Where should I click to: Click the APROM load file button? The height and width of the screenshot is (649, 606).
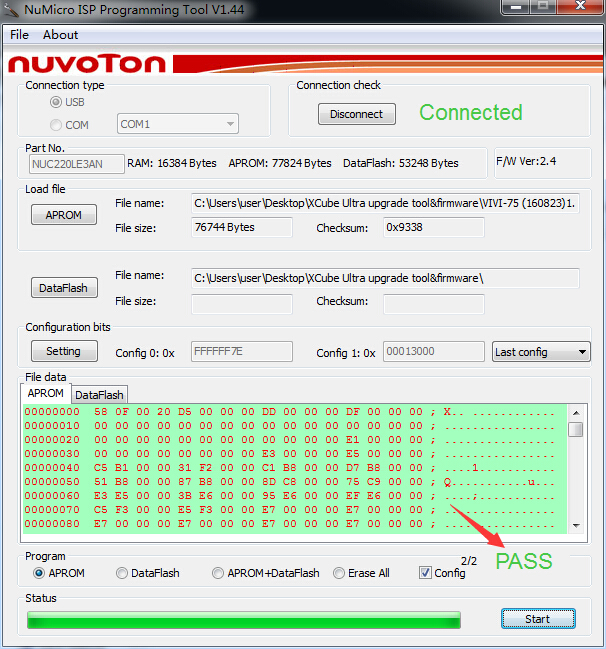[x=64, y=215]
